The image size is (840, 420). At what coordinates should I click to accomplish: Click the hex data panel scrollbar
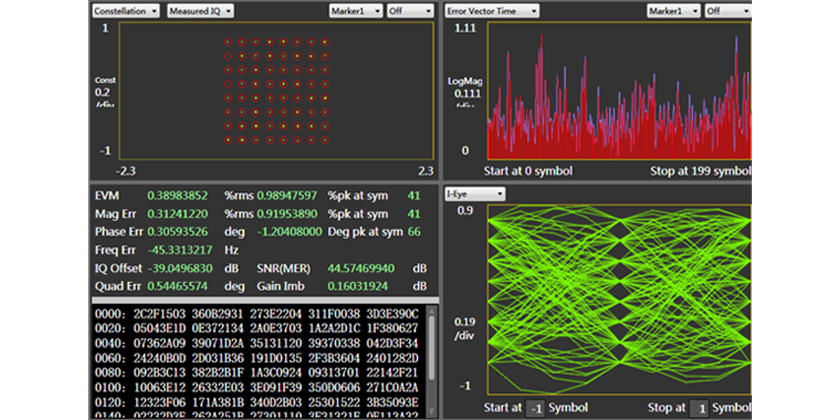[x=432, y=360]
